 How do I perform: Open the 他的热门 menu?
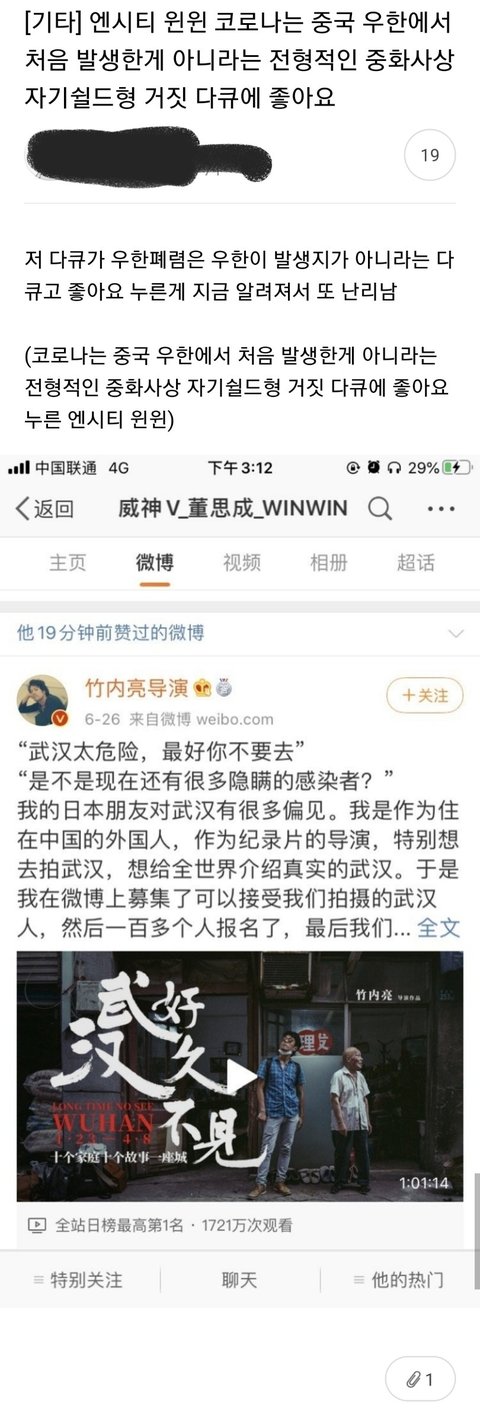click(x=399, y=1279)
